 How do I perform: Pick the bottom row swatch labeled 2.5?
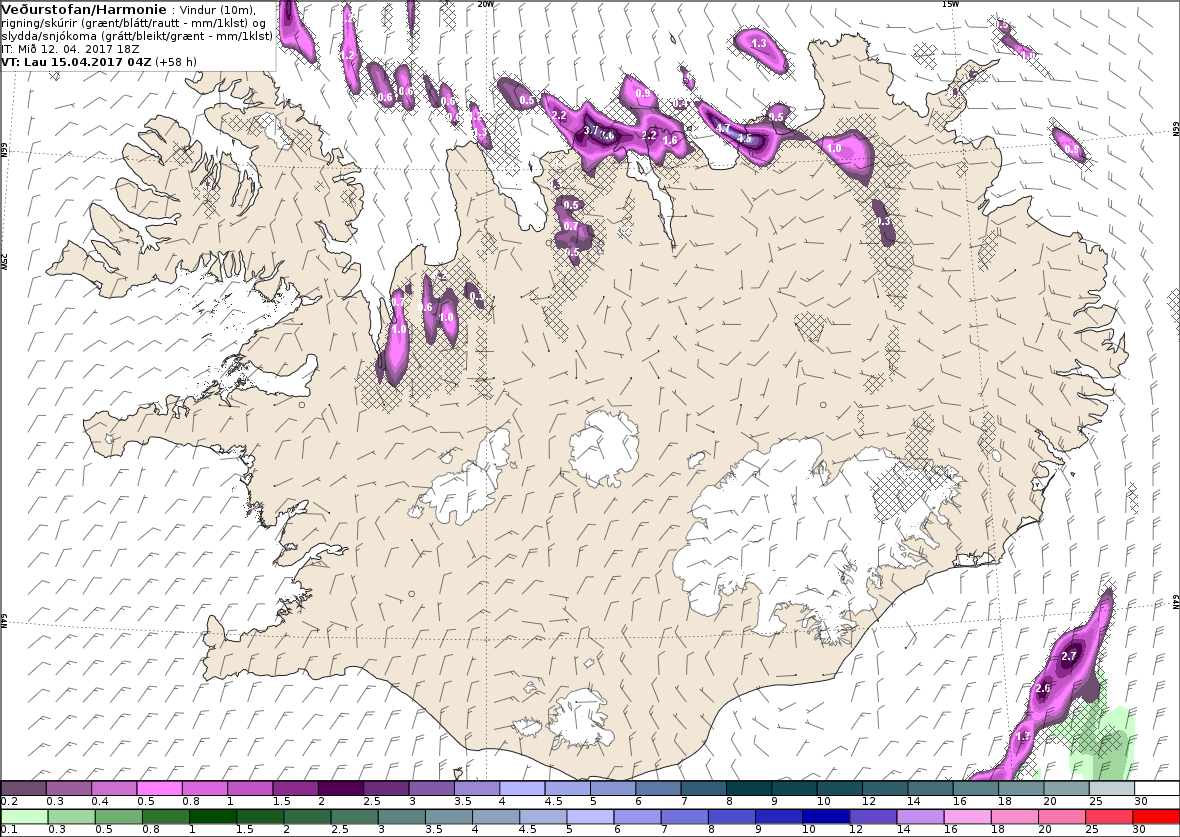pos(354,817)
